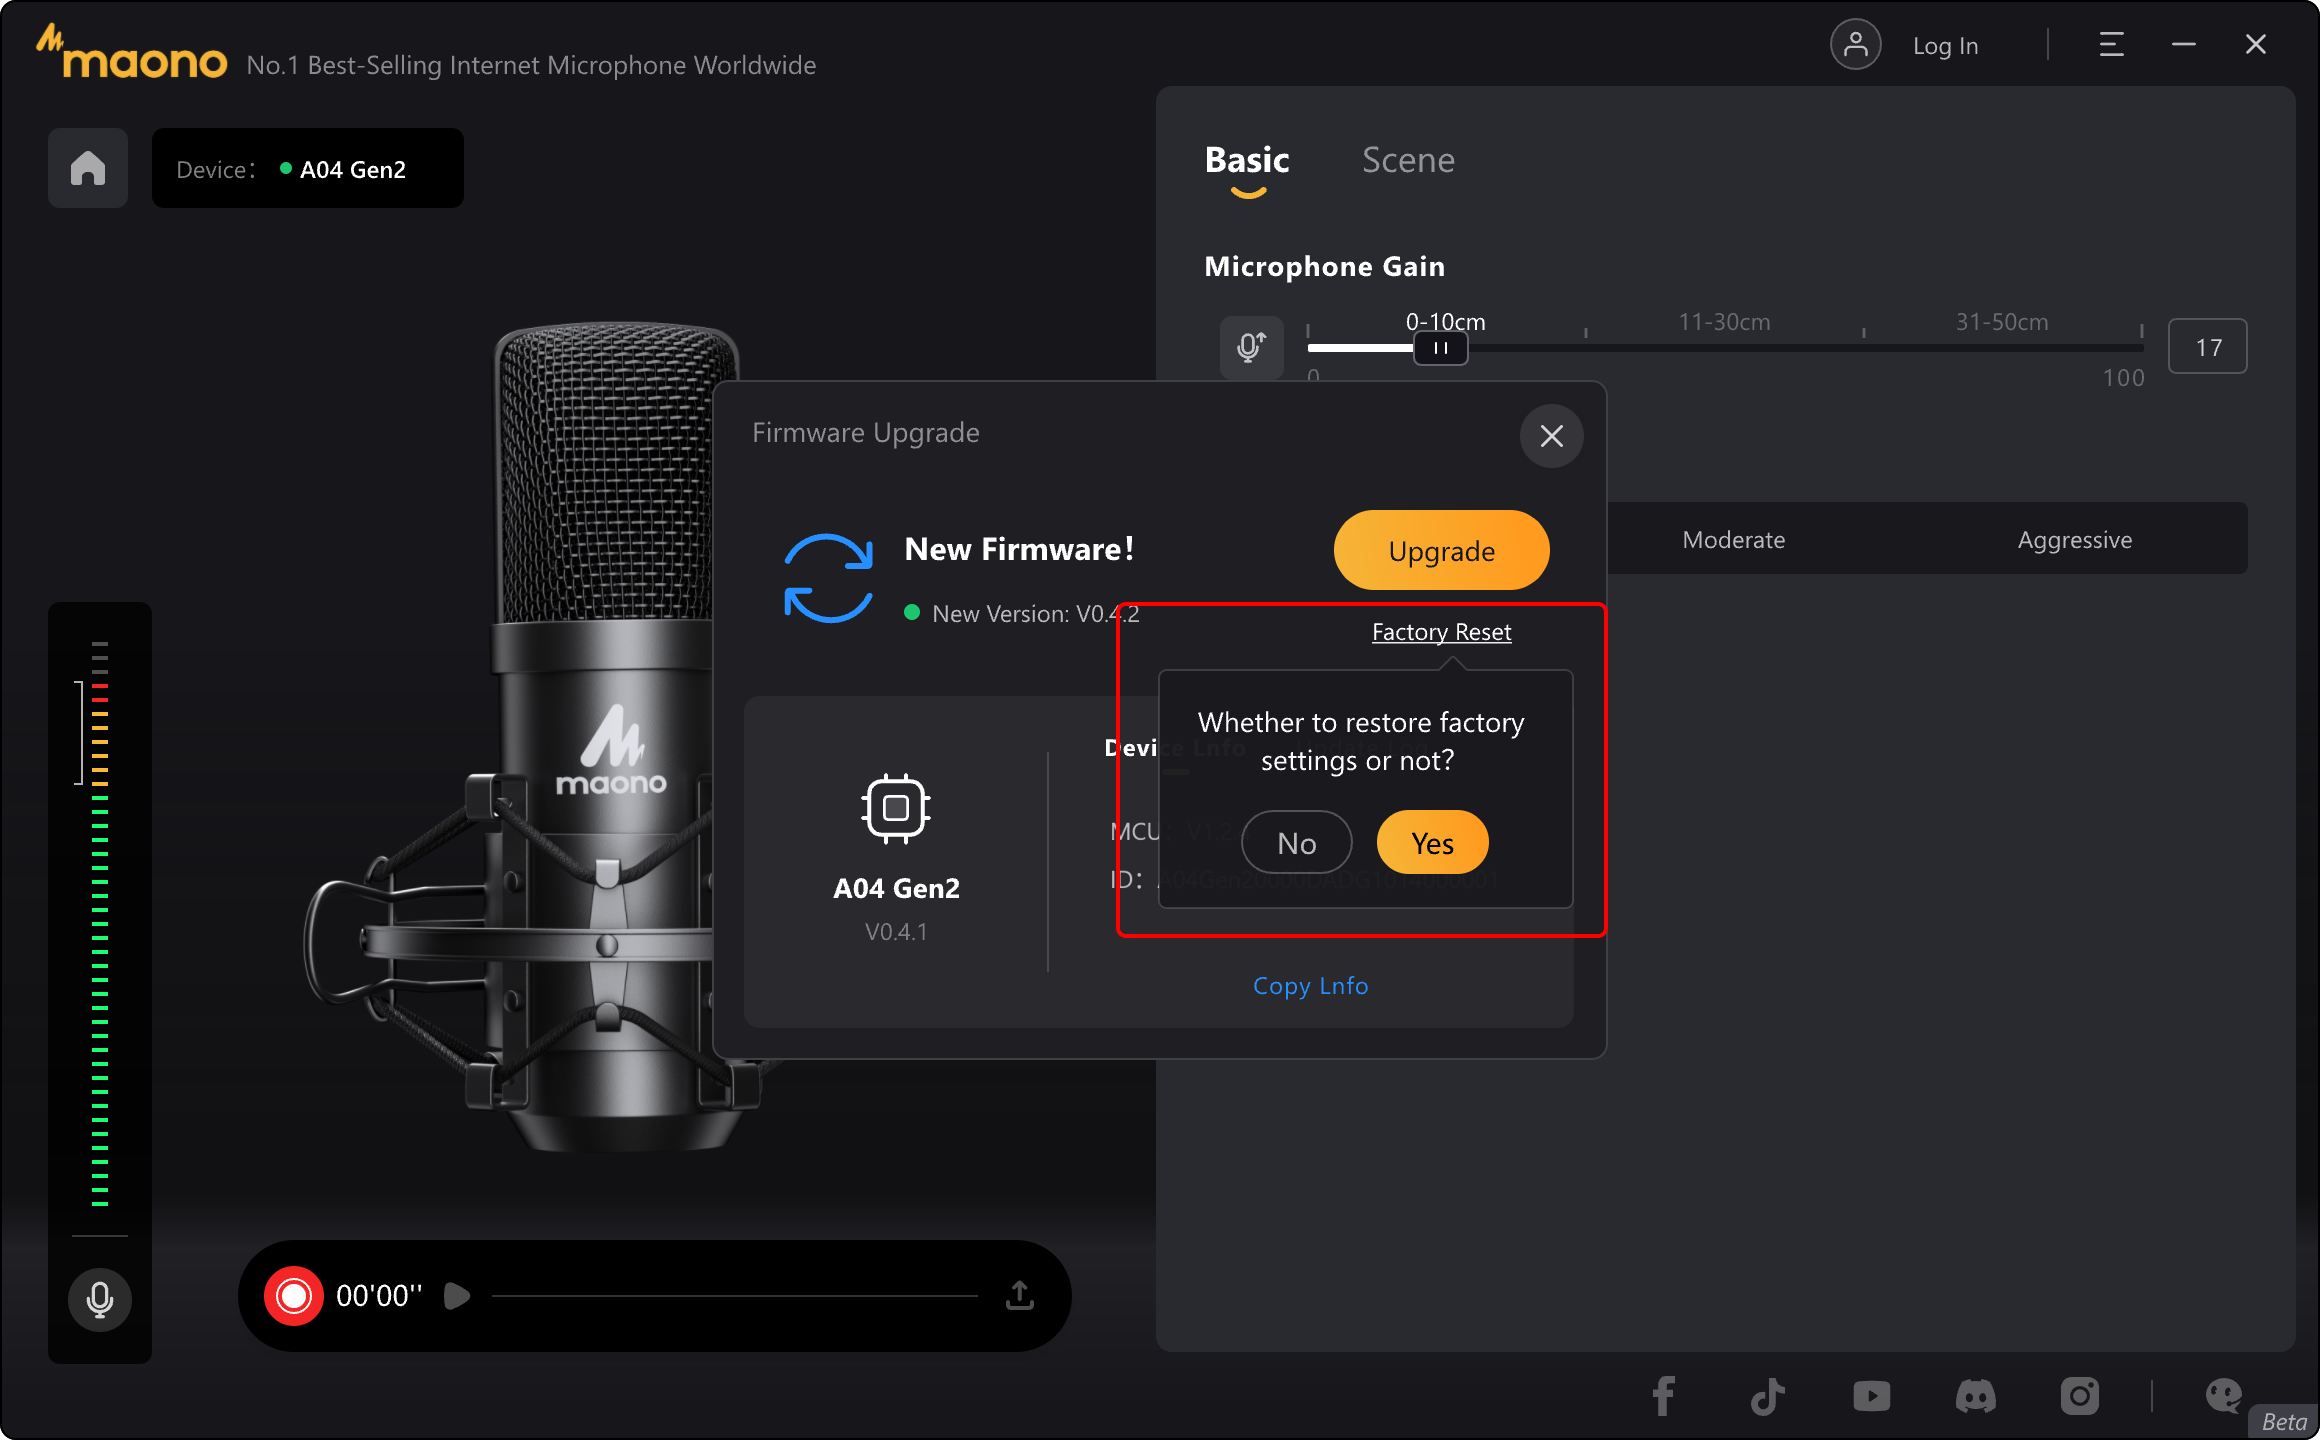
Task: Open the feedback smiley icon
Action: tap(2224, 1396)
